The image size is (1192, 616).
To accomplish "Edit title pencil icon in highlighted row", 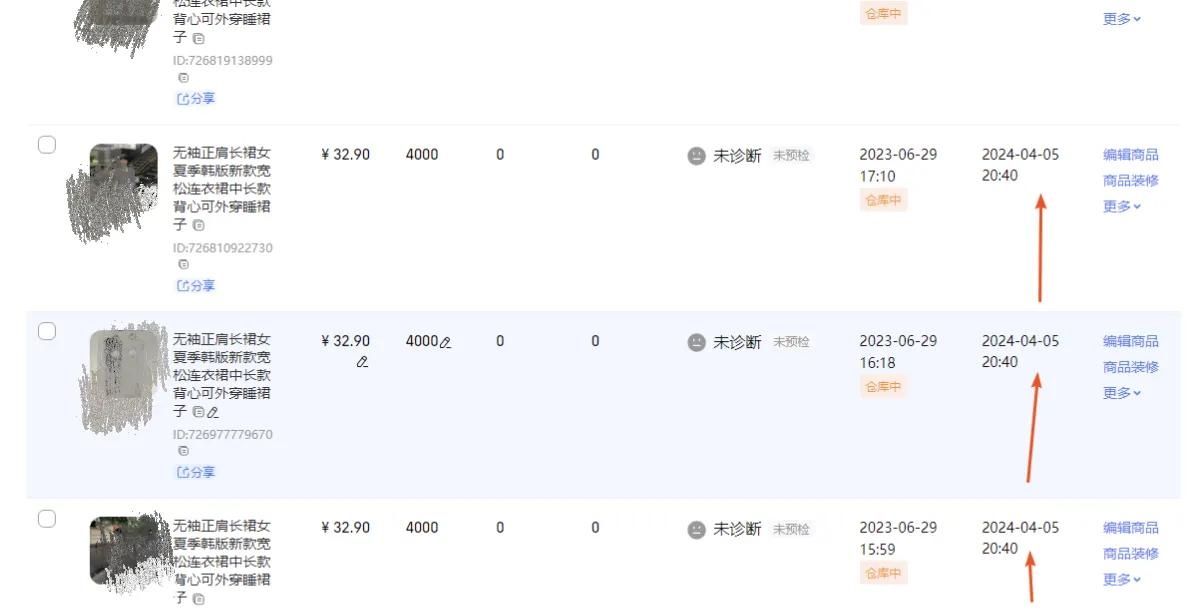I will coord(213,412).
